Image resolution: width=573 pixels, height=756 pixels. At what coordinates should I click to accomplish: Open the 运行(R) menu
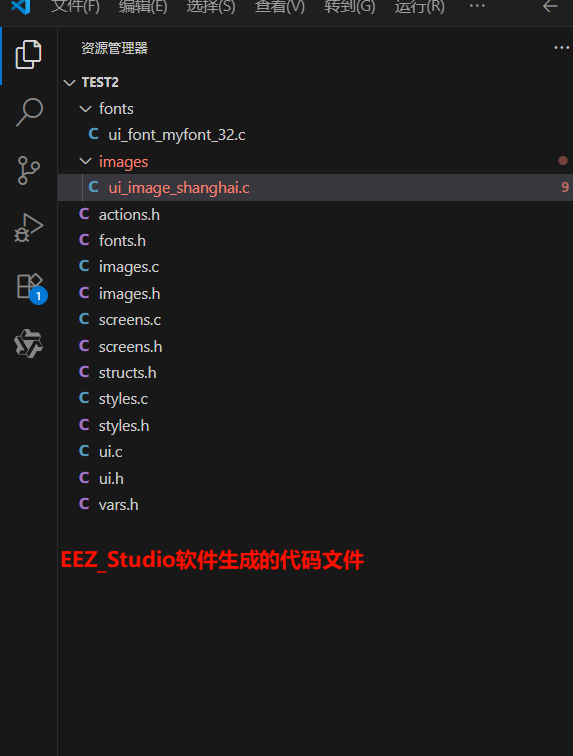[420, 7]
